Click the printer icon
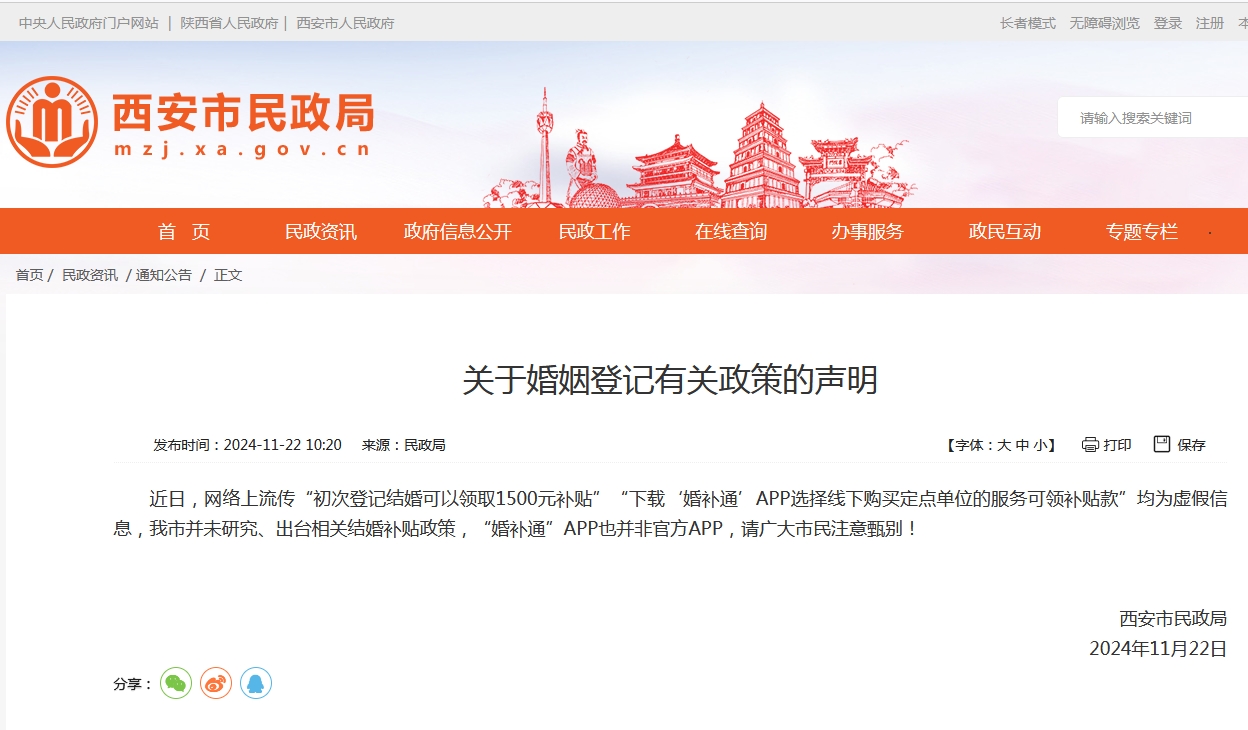 pyautogui.click(x=1090, y=445)
